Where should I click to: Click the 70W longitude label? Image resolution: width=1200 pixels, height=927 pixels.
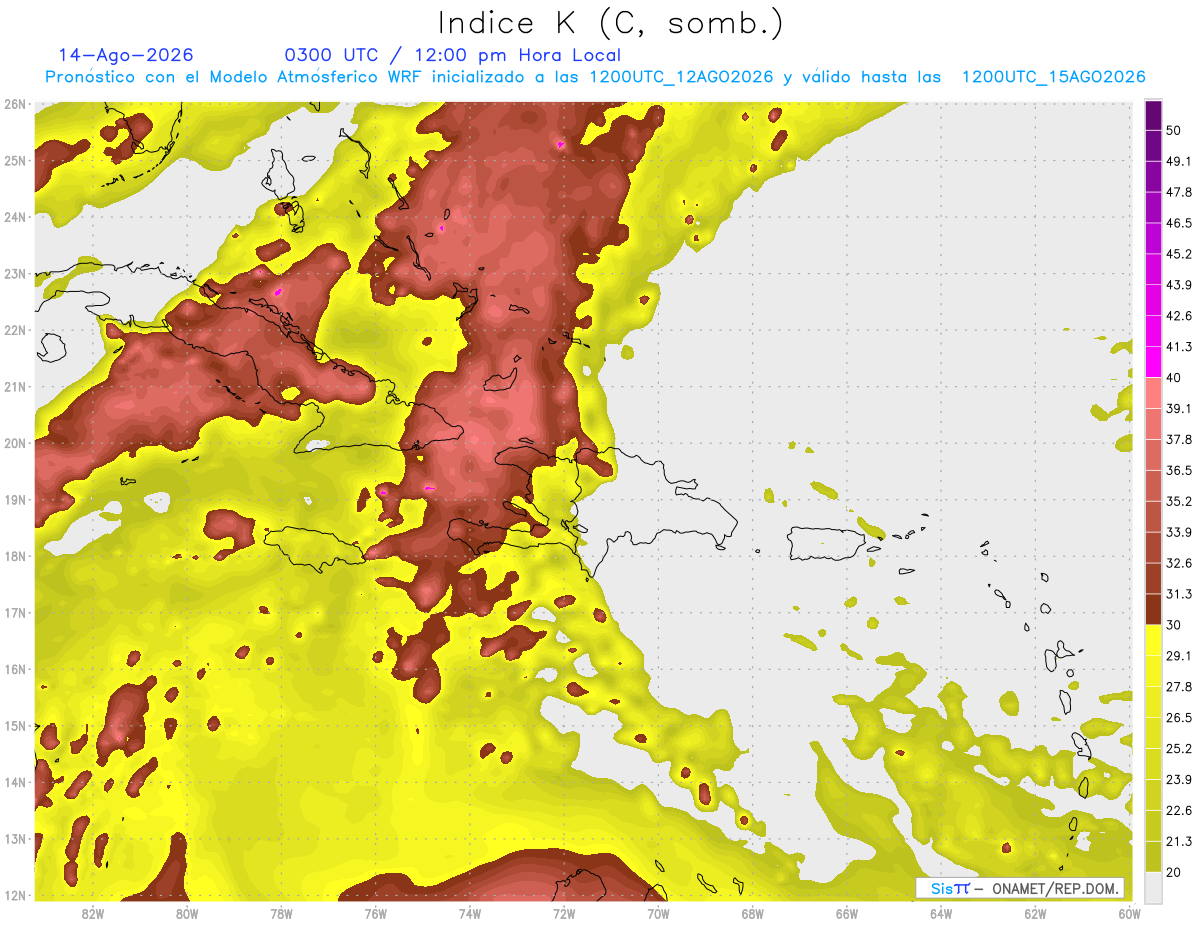tap(658, 913)
